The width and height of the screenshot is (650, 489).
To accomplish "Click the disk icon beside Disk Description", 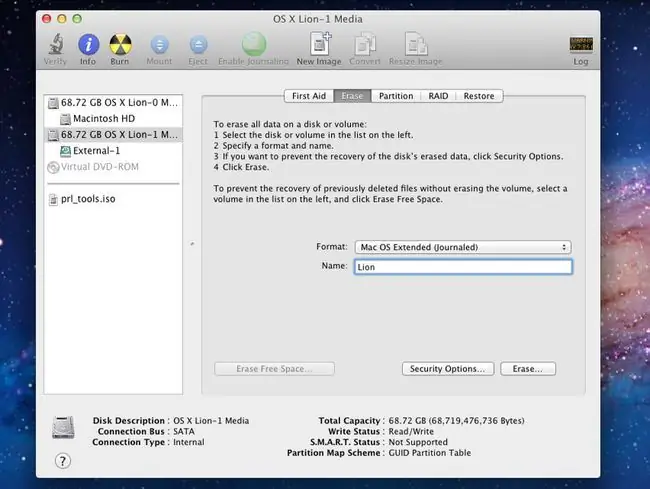I will 63,427.
